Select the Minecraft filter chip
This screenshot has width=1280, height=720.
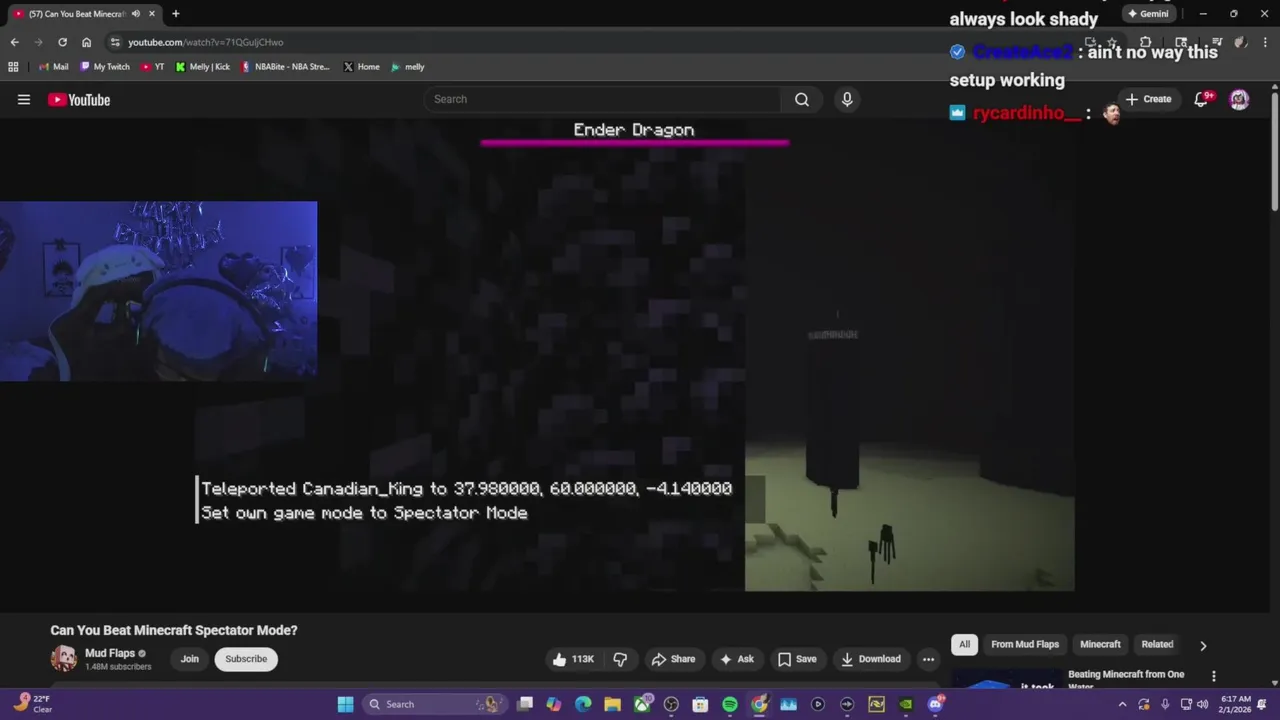point(1100,644)
